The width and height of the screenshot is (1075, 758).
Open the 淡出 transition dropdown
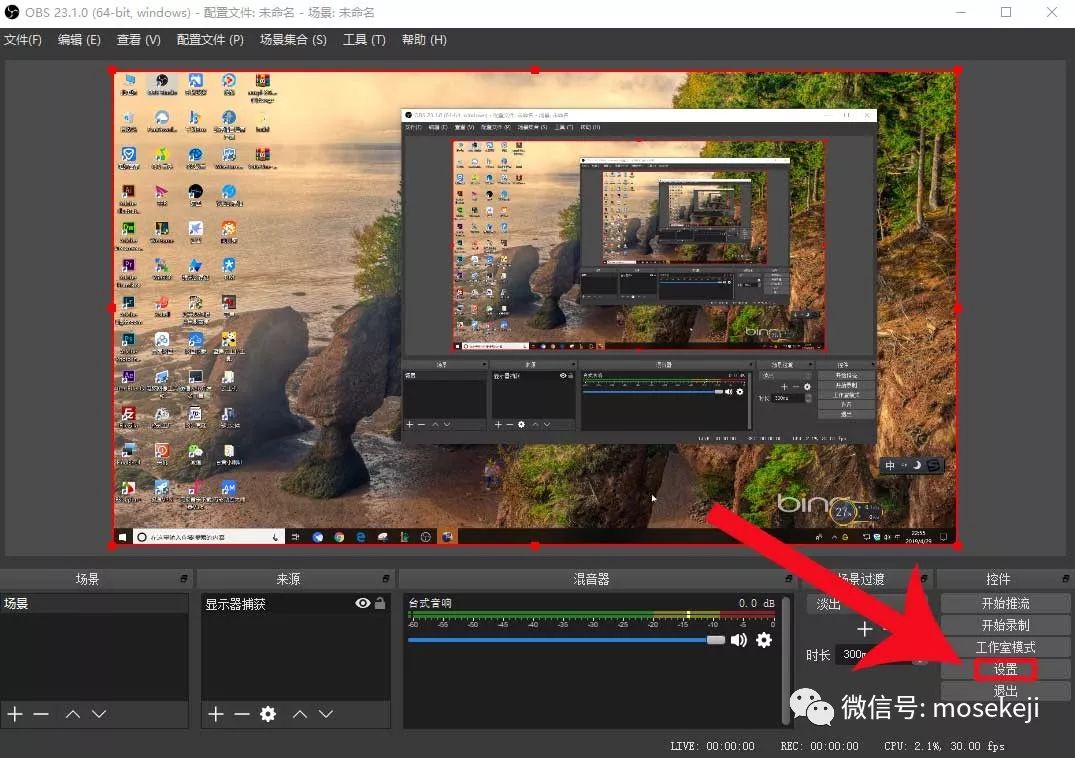tap(867, 604)
